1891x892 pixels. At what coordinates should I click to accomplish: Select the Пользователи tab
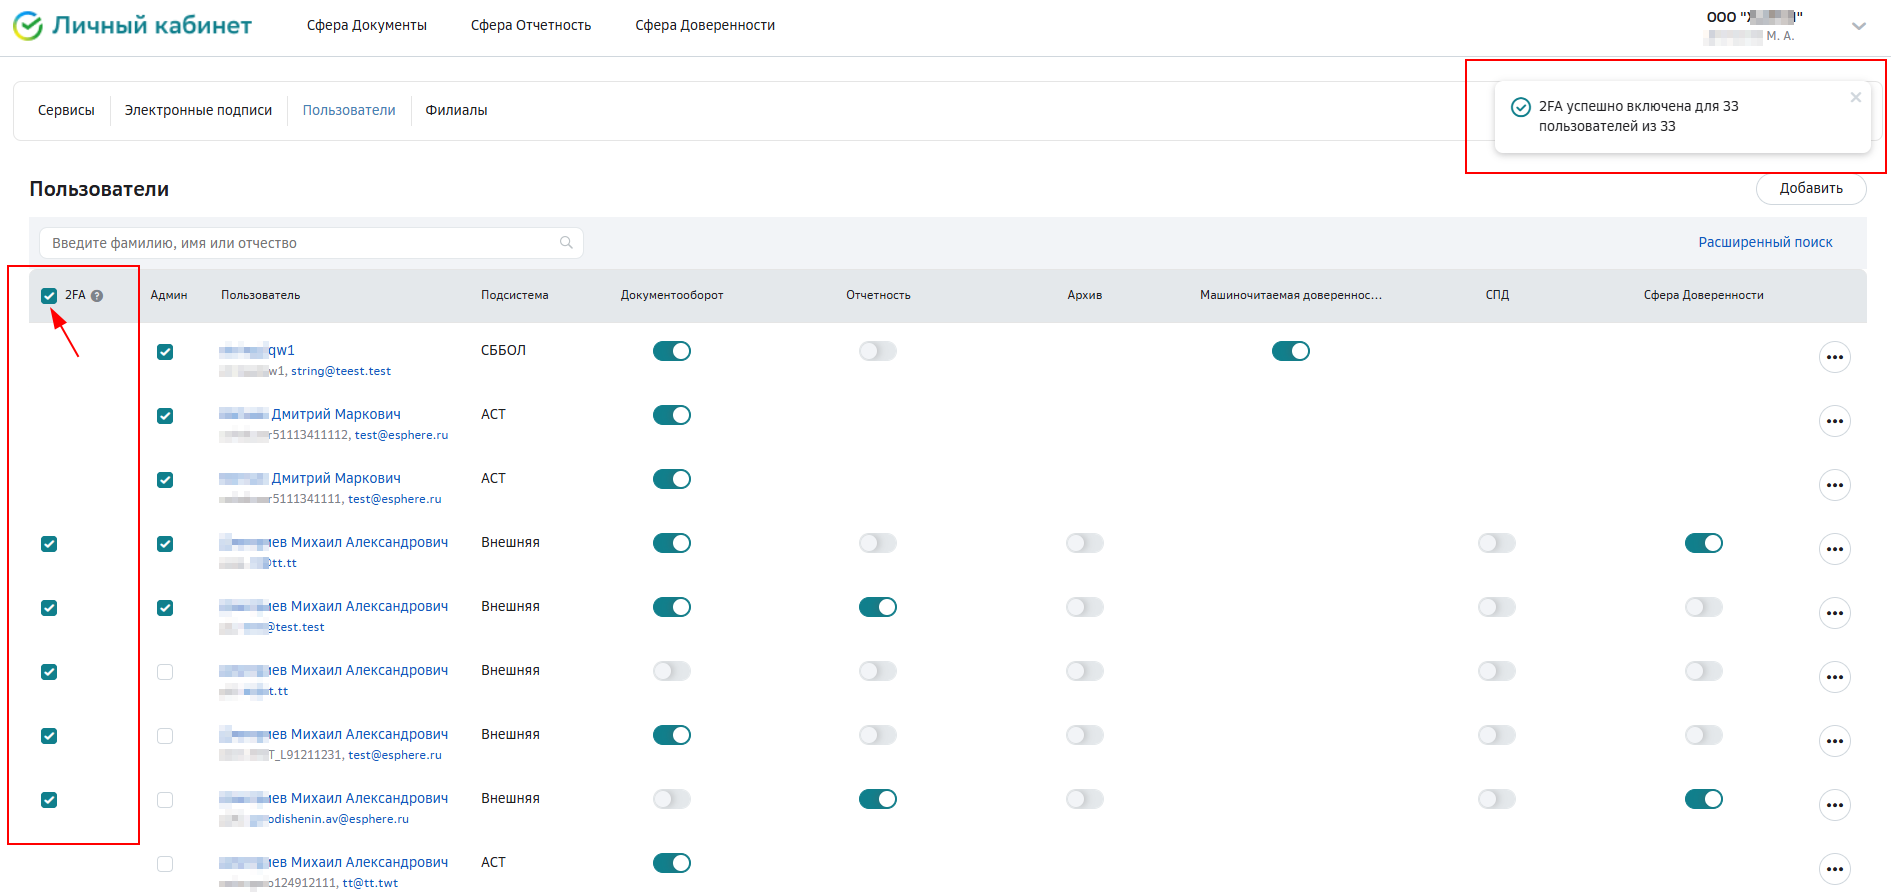click(x=349, y=111)
